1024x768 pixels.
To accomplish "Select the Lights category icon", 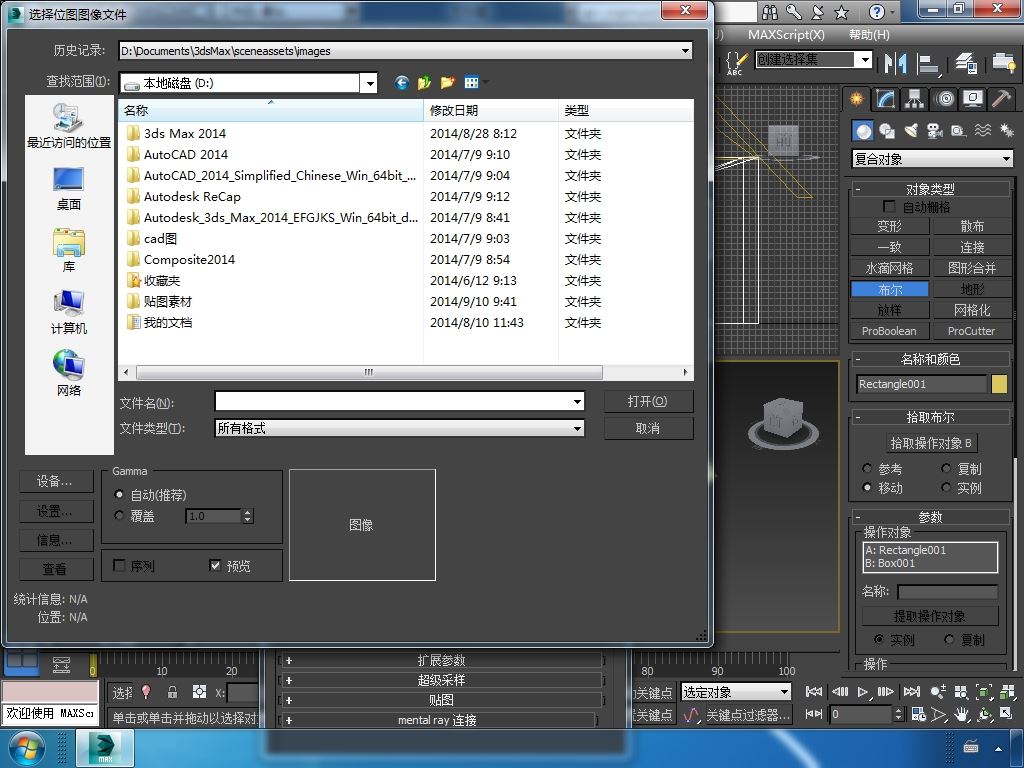I will pyautogui.click(x=911, y=131).
